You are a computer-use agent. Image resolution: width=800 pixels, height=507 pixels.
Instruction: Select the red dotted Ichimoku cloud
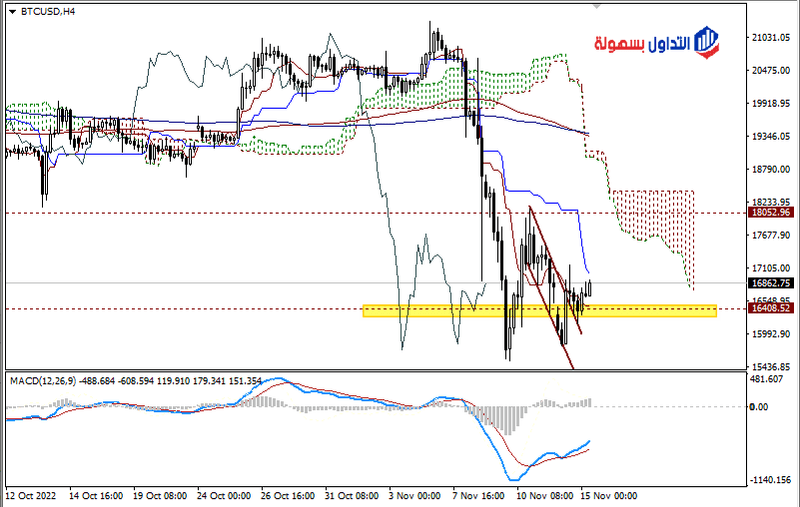pos(650,215)
